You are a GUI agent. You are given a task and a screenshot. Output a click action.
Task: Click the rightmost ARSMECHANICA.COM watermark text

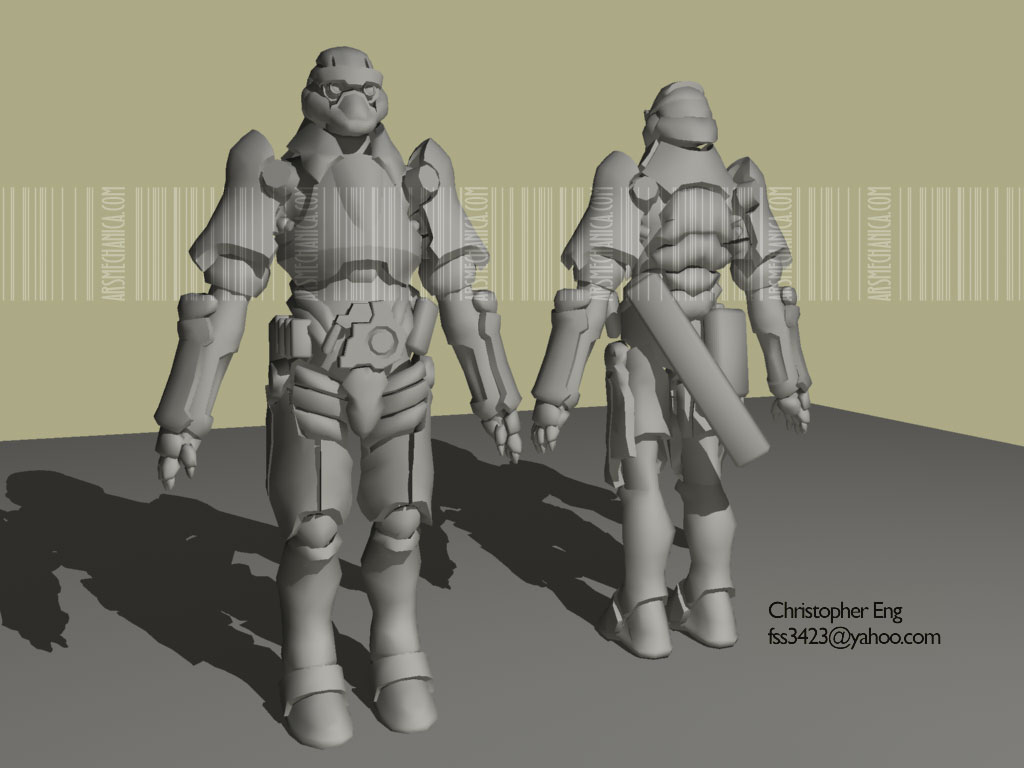pos(878,243)
